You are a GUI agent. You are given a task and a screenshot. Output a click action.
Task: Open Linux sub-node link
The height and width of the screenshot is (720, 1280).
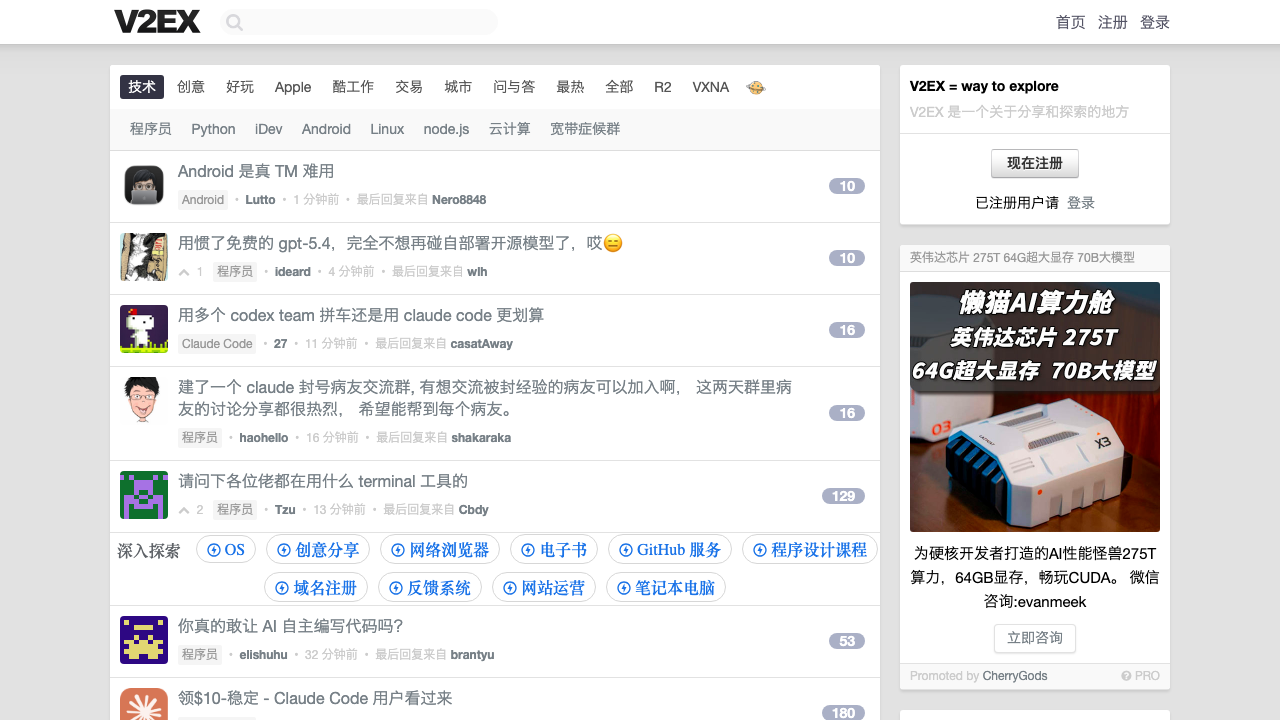coord(387,129)
